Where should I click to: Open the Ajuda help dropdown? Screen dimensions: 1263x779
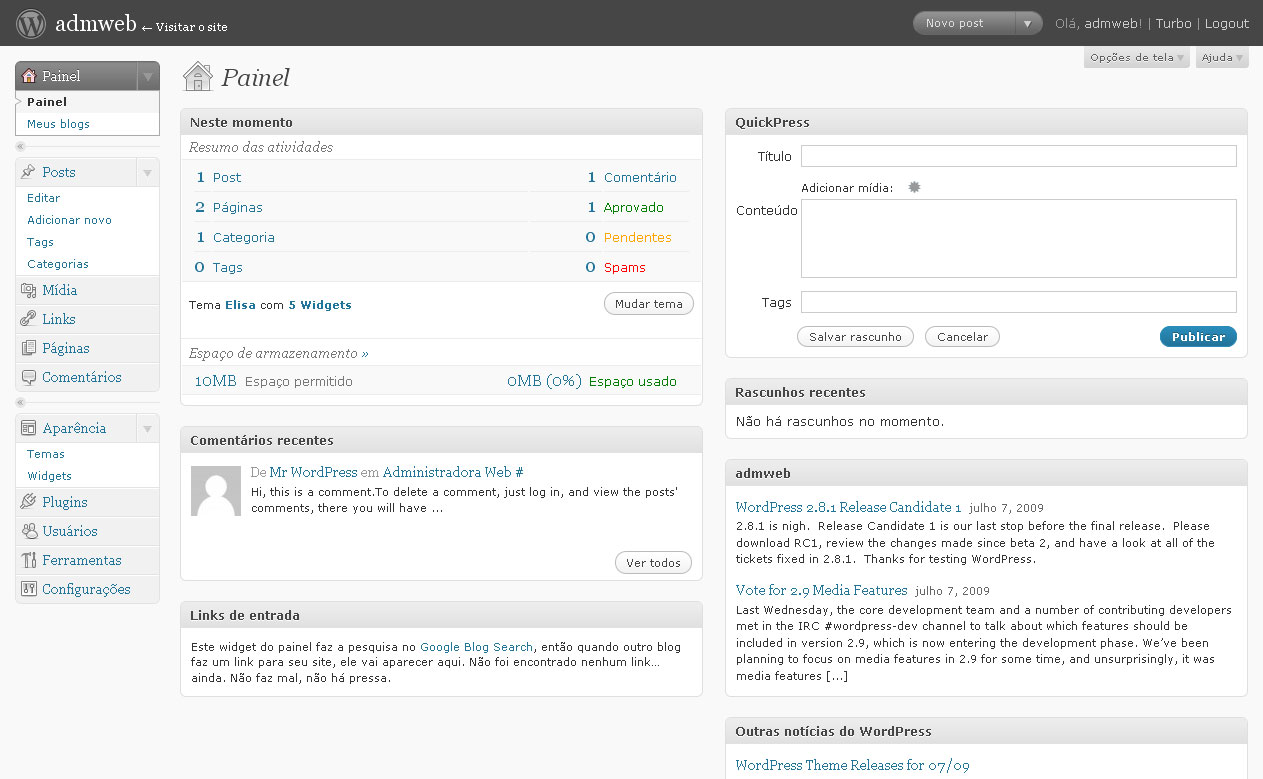1222,58
